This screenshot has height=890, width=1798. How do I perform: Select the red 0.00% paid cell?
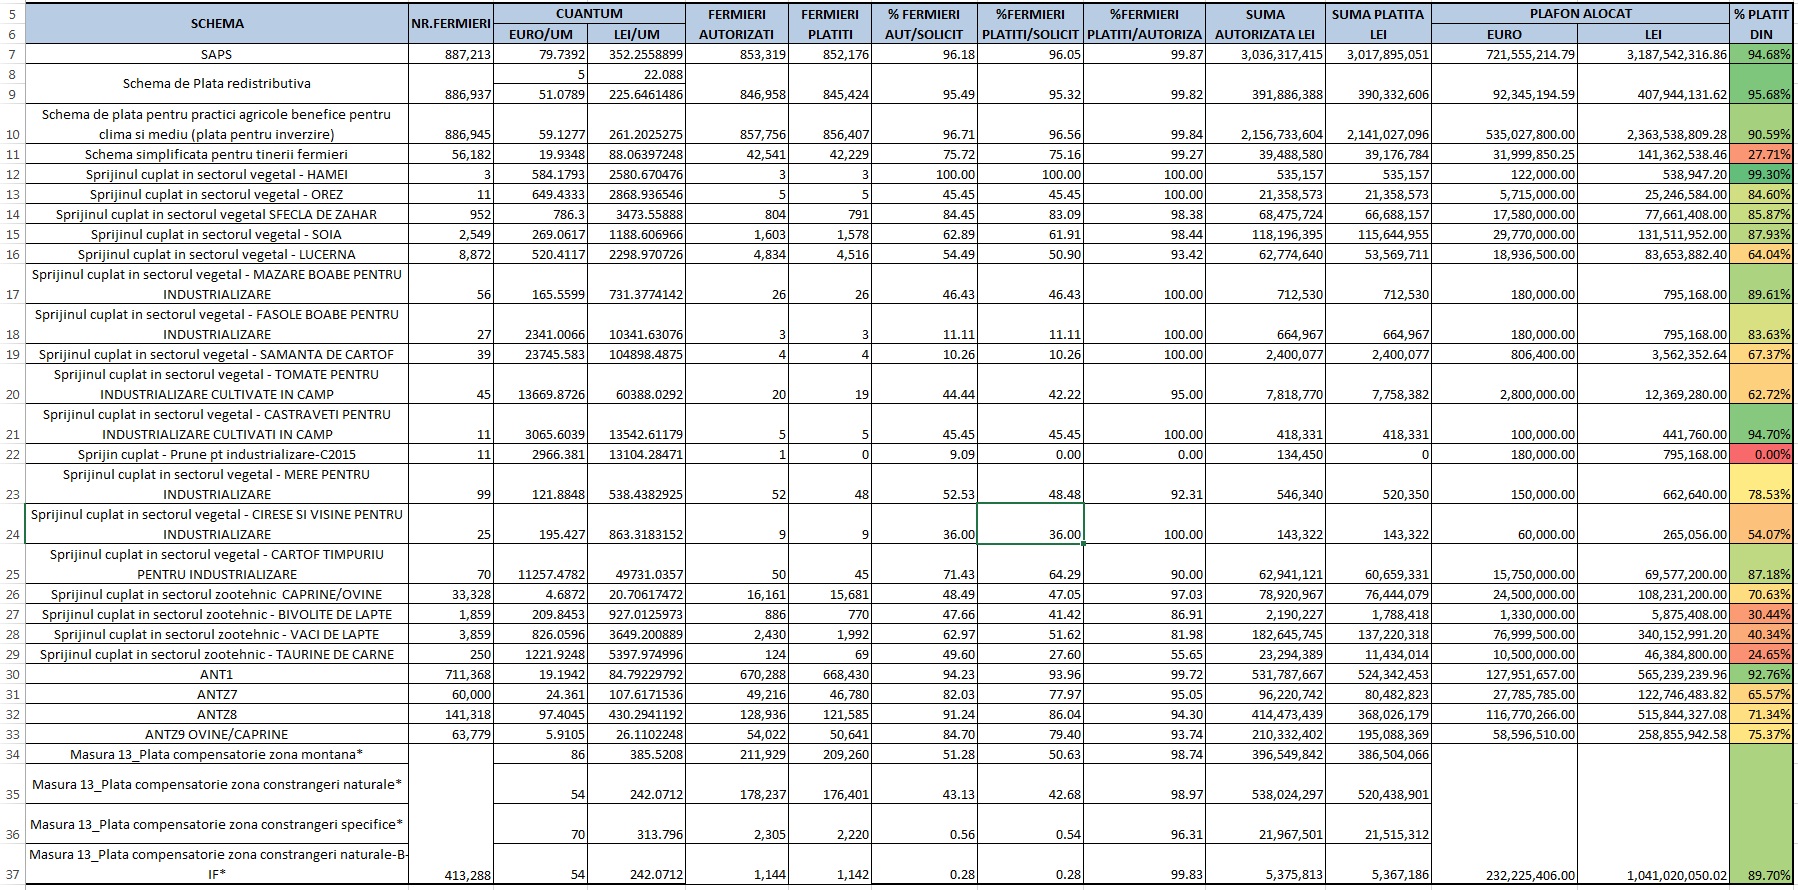coord(1763,455)
